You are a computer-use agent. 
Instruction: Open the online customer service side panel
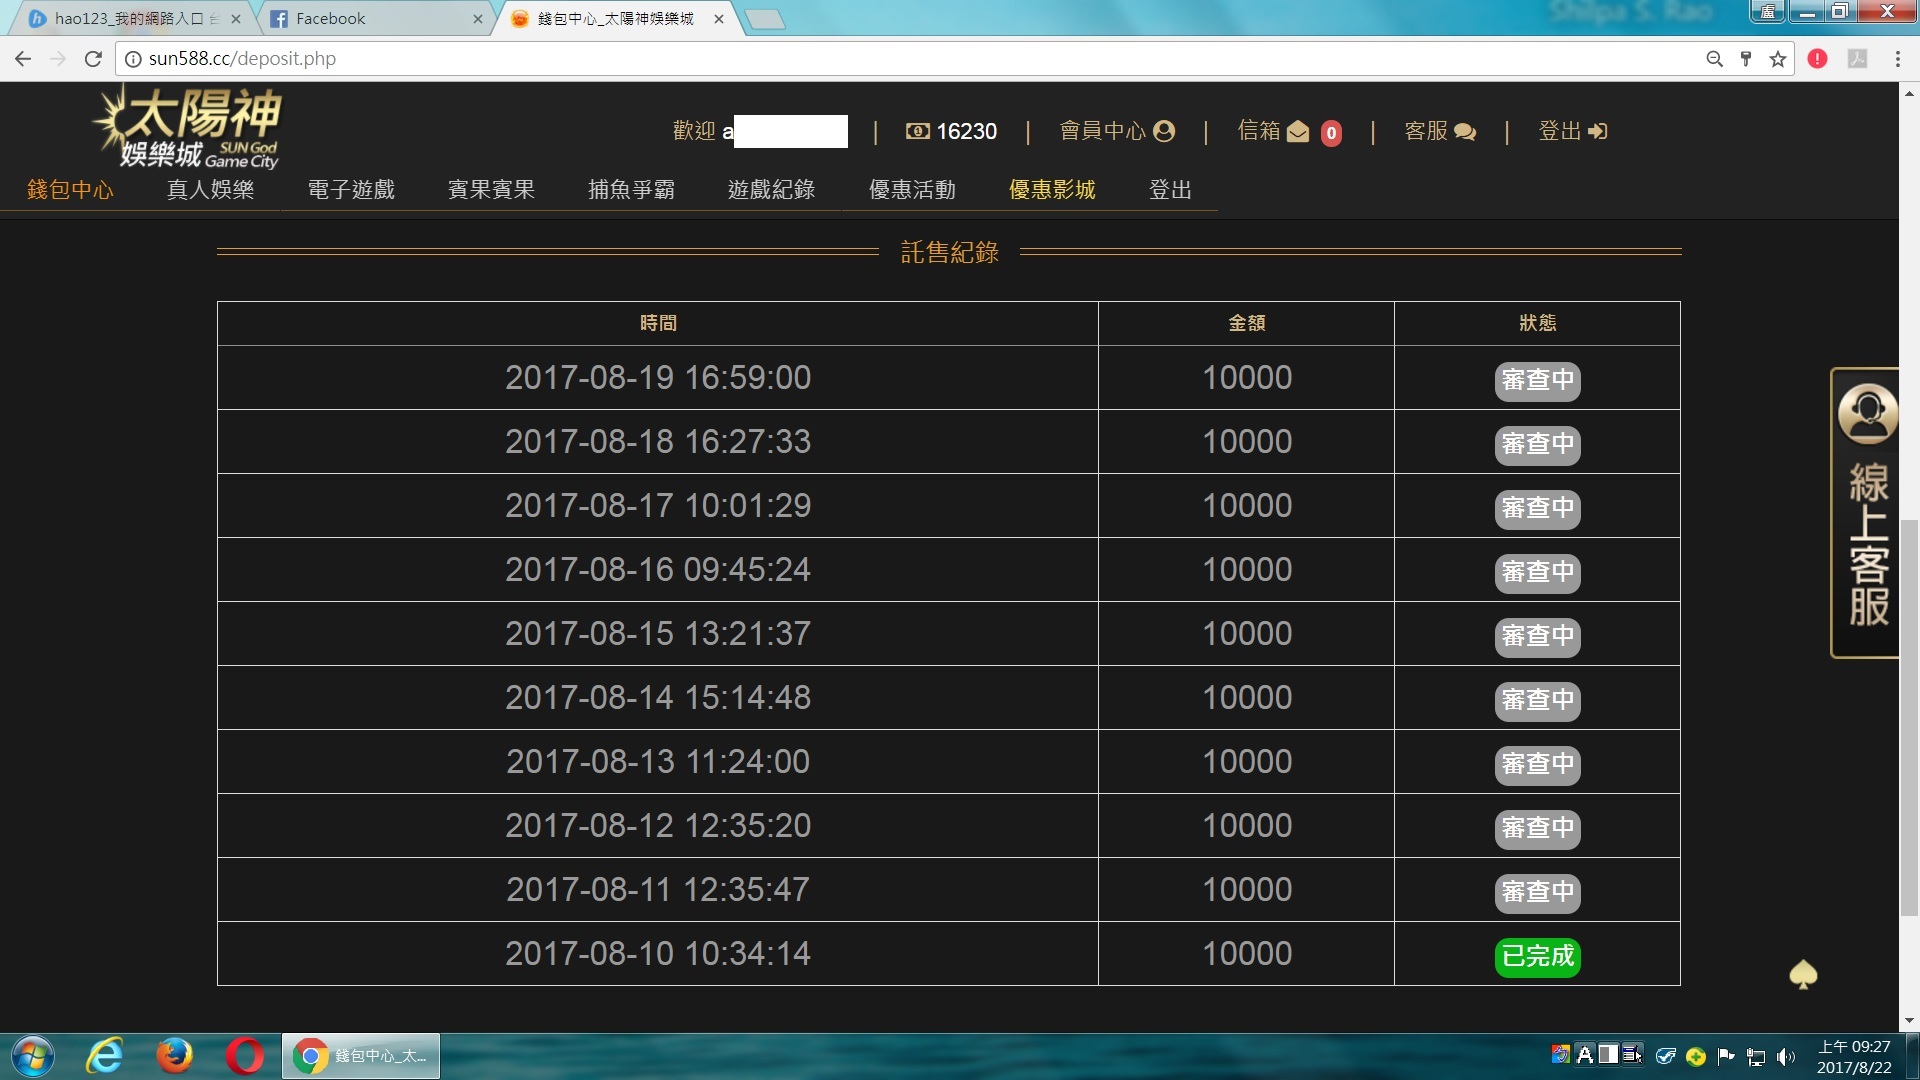point(1866,513)
